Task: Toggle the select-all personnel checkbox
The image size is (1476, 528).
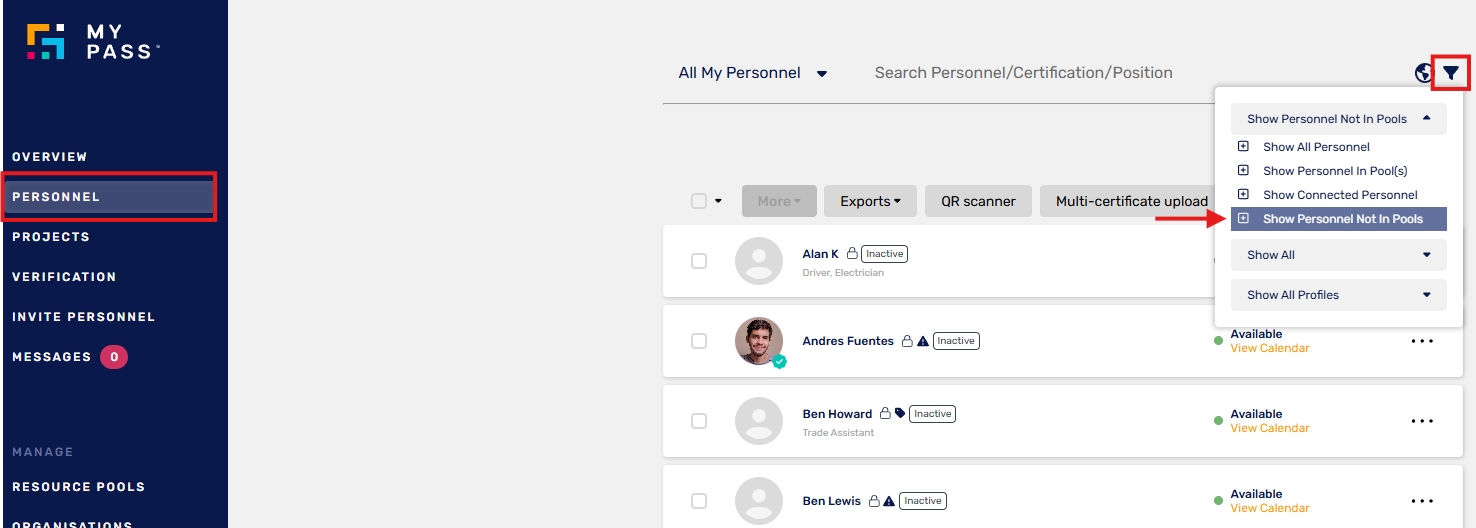Action: [699, 201]
